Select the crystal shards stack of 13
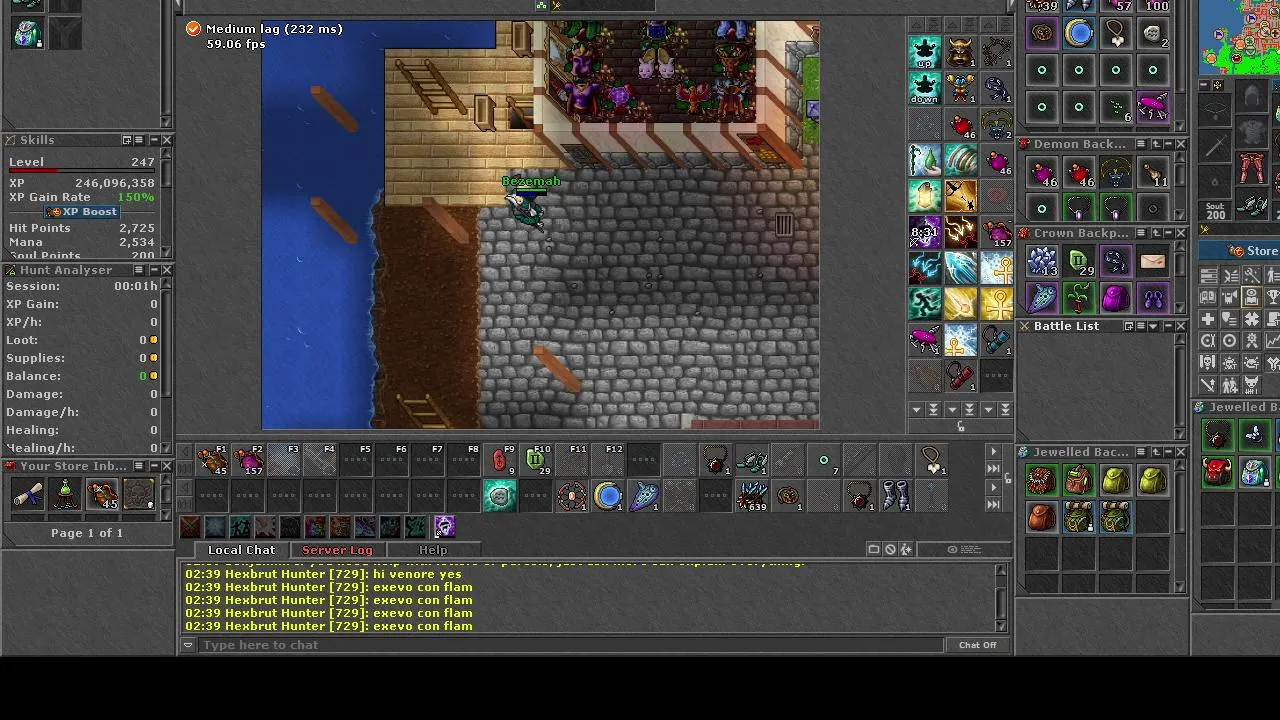1280x720 pixels. (1042, 262)
